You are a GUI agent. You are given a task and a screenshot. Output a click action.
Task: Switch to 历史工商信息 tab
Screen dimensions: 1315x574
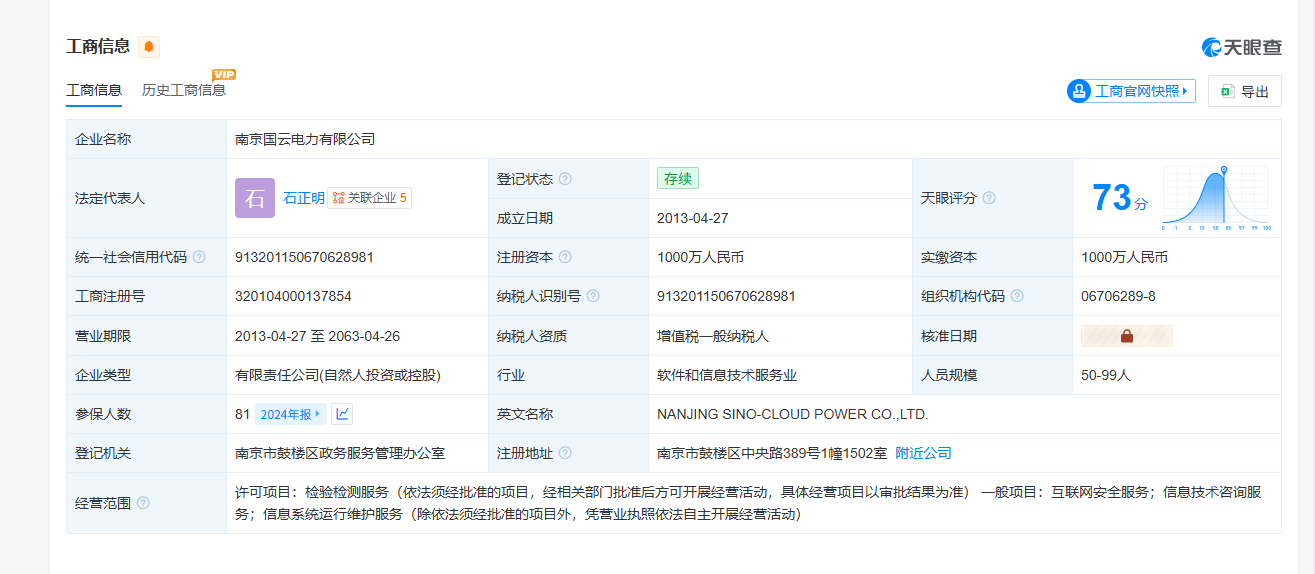click(184, 90)
